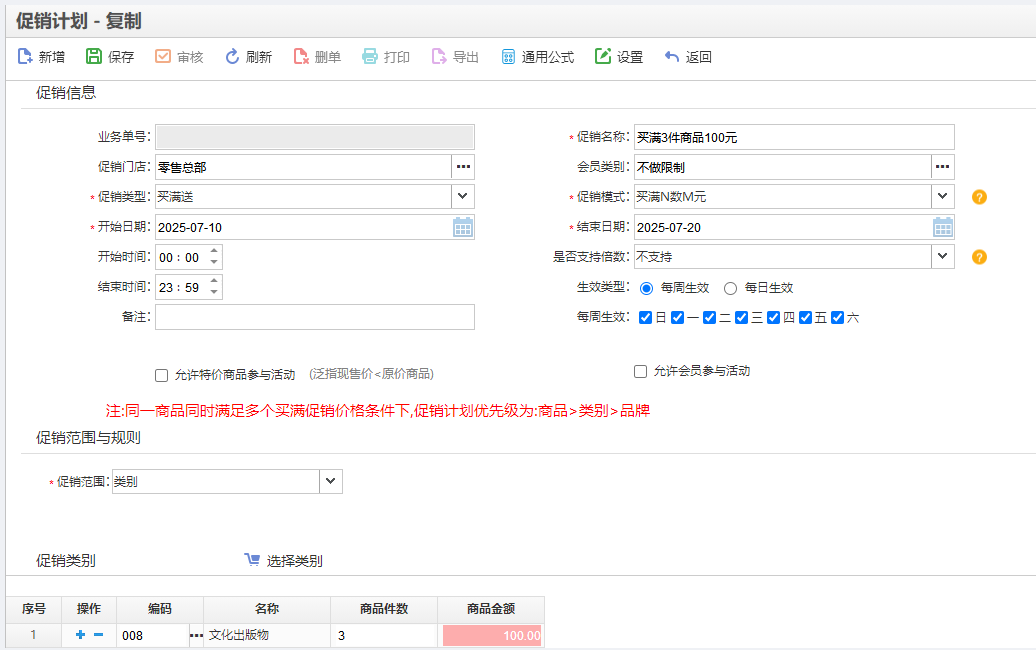
Task: Uncheck the 一 (Monday) checkbox
Action: [x=677, y=318]
